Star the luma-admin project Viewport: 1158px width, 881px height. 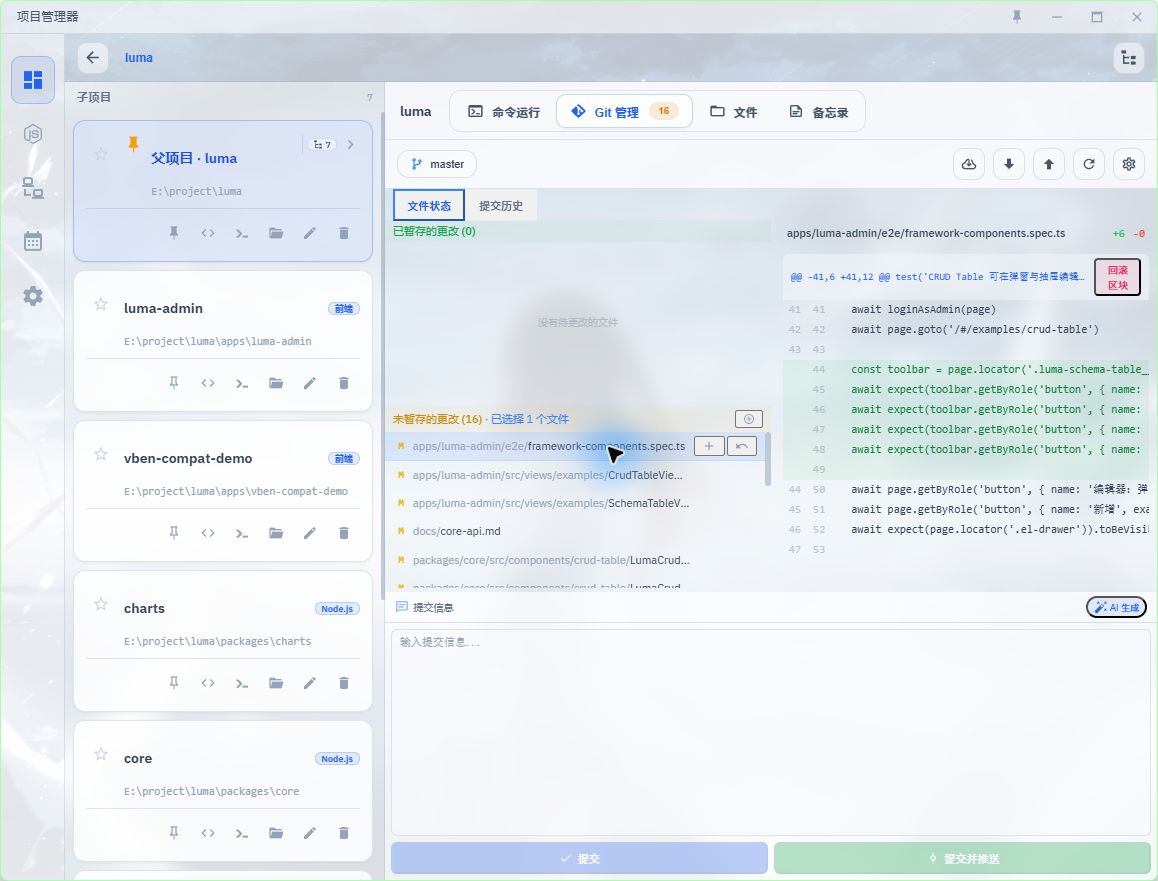pyautogui.click(x=101, y=304)
